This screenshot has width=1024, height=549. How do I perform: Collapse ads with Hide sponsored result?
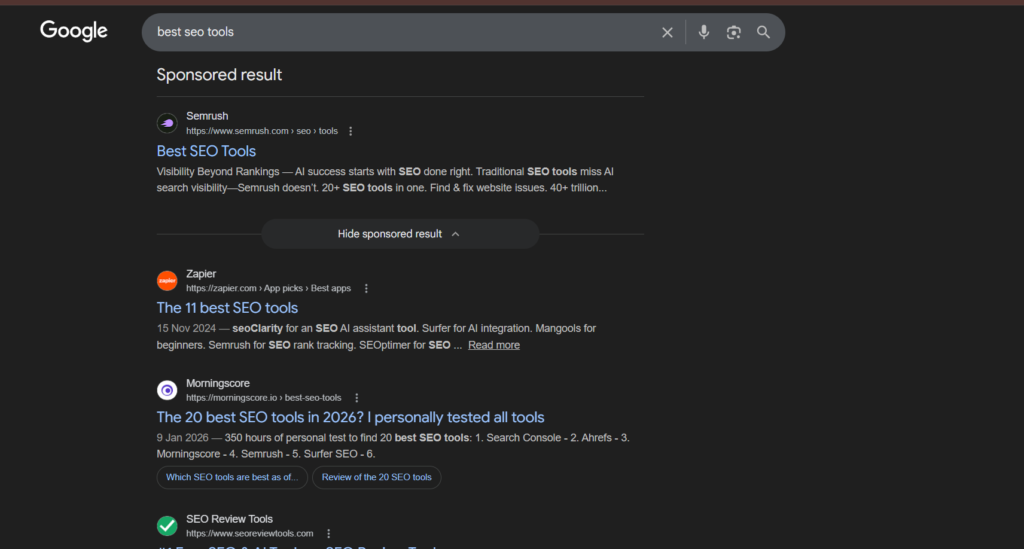tap(399, 234)
